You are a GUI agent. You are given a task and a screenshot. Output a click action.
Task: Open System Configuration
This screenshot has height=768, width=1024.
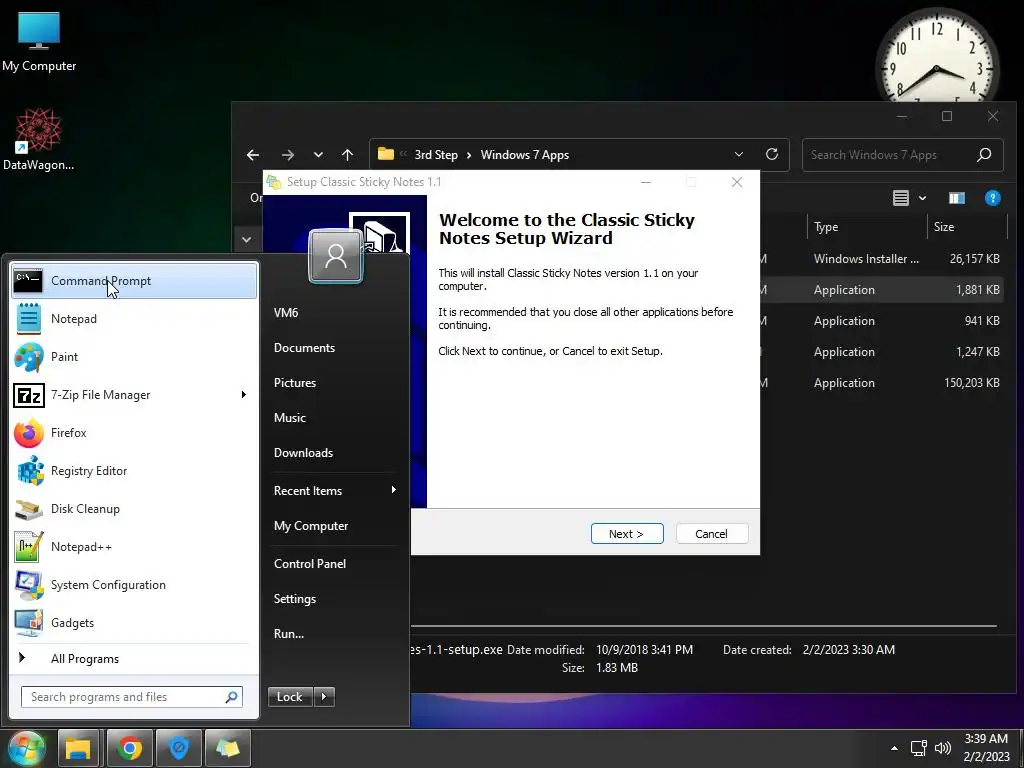134,584
